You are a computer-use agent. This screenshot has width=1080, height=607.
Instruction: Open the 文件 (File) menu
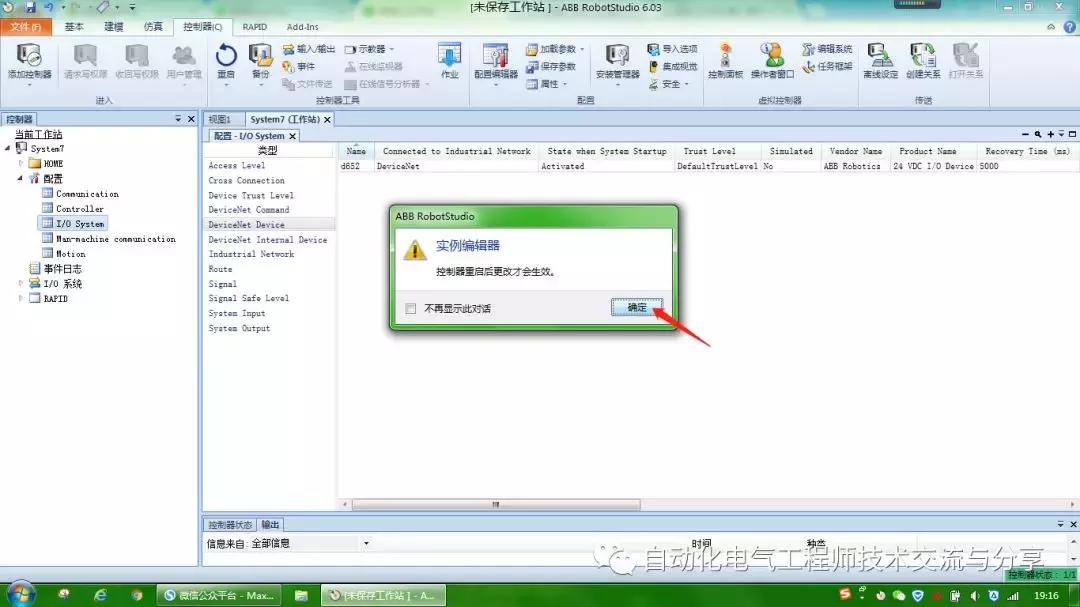click(x=25, y=27)
